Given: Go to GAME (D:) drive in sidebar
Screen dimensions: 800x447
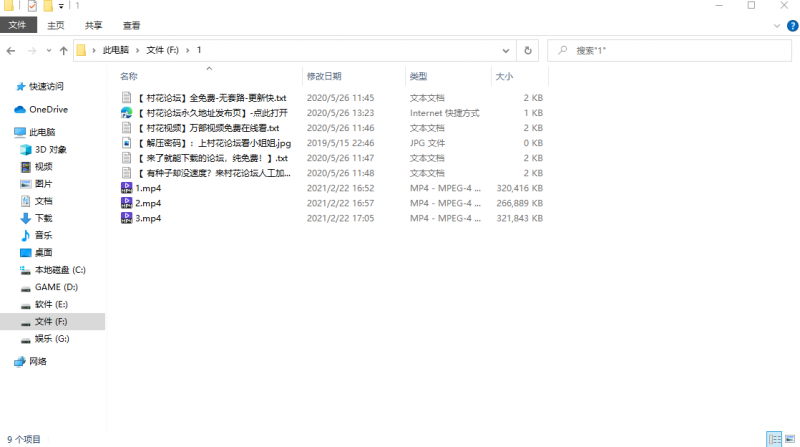Looking at the screenshot, I should (x=56, y=287).
